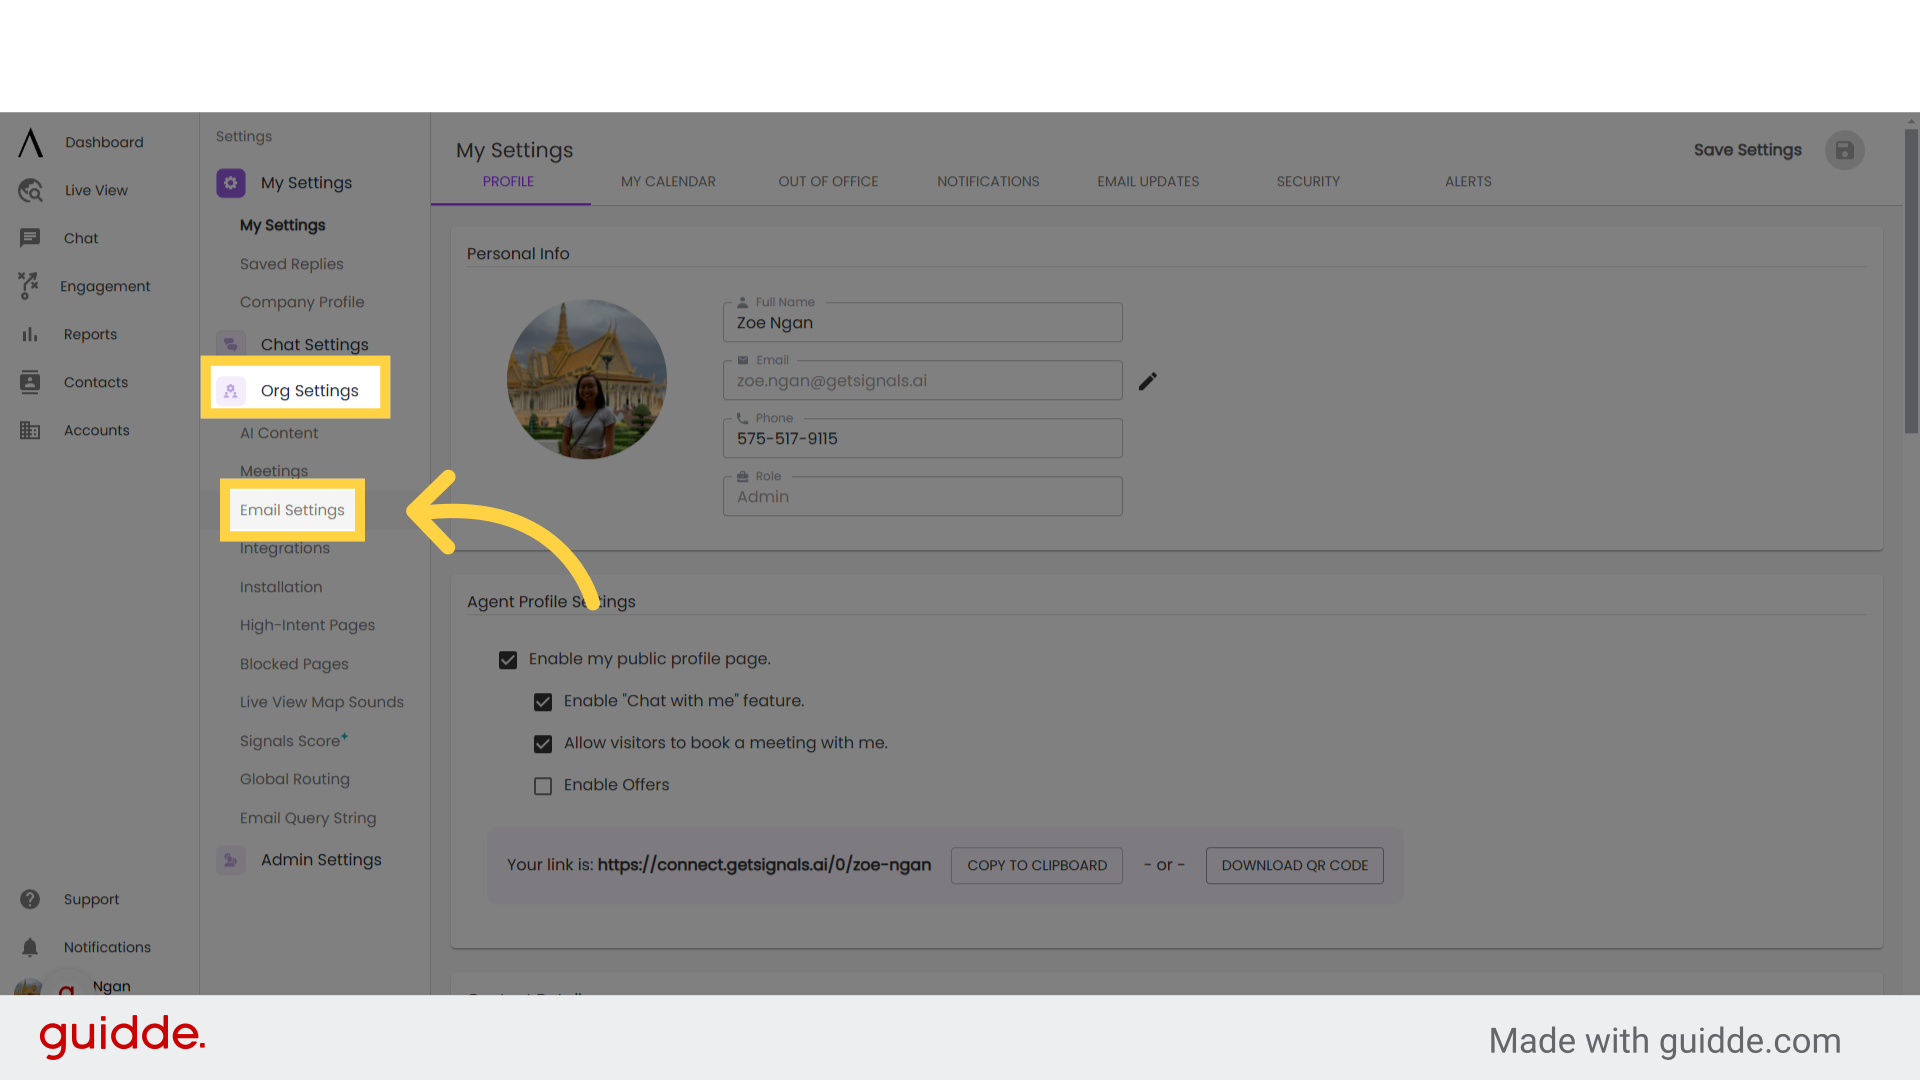Expand the Chat Settings section
Viewport: 1920px width, 1080px height.
pyautogui.click(x=314, y=344)
